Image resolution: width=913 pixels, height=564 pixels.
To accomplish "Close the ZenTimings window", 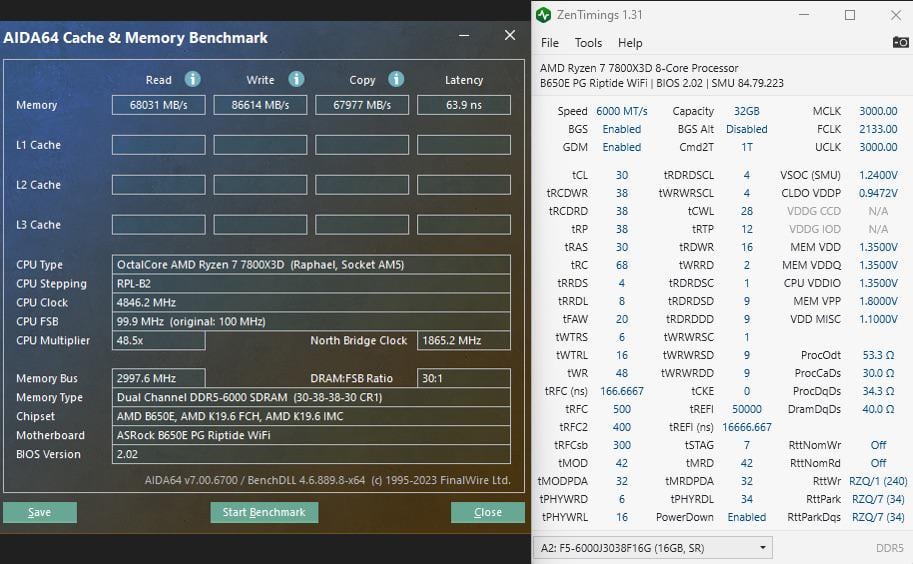I will (x=896, y=15).
